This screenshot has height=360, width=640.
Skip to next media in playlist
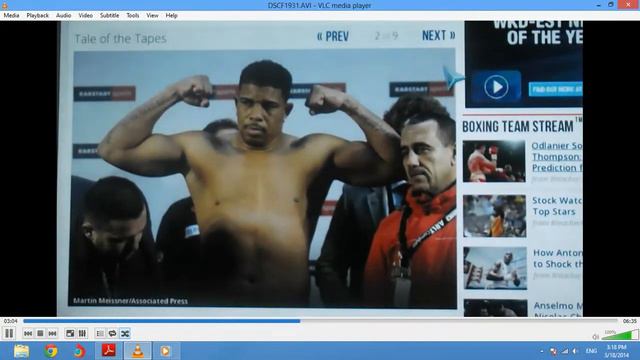click(52, 333)
